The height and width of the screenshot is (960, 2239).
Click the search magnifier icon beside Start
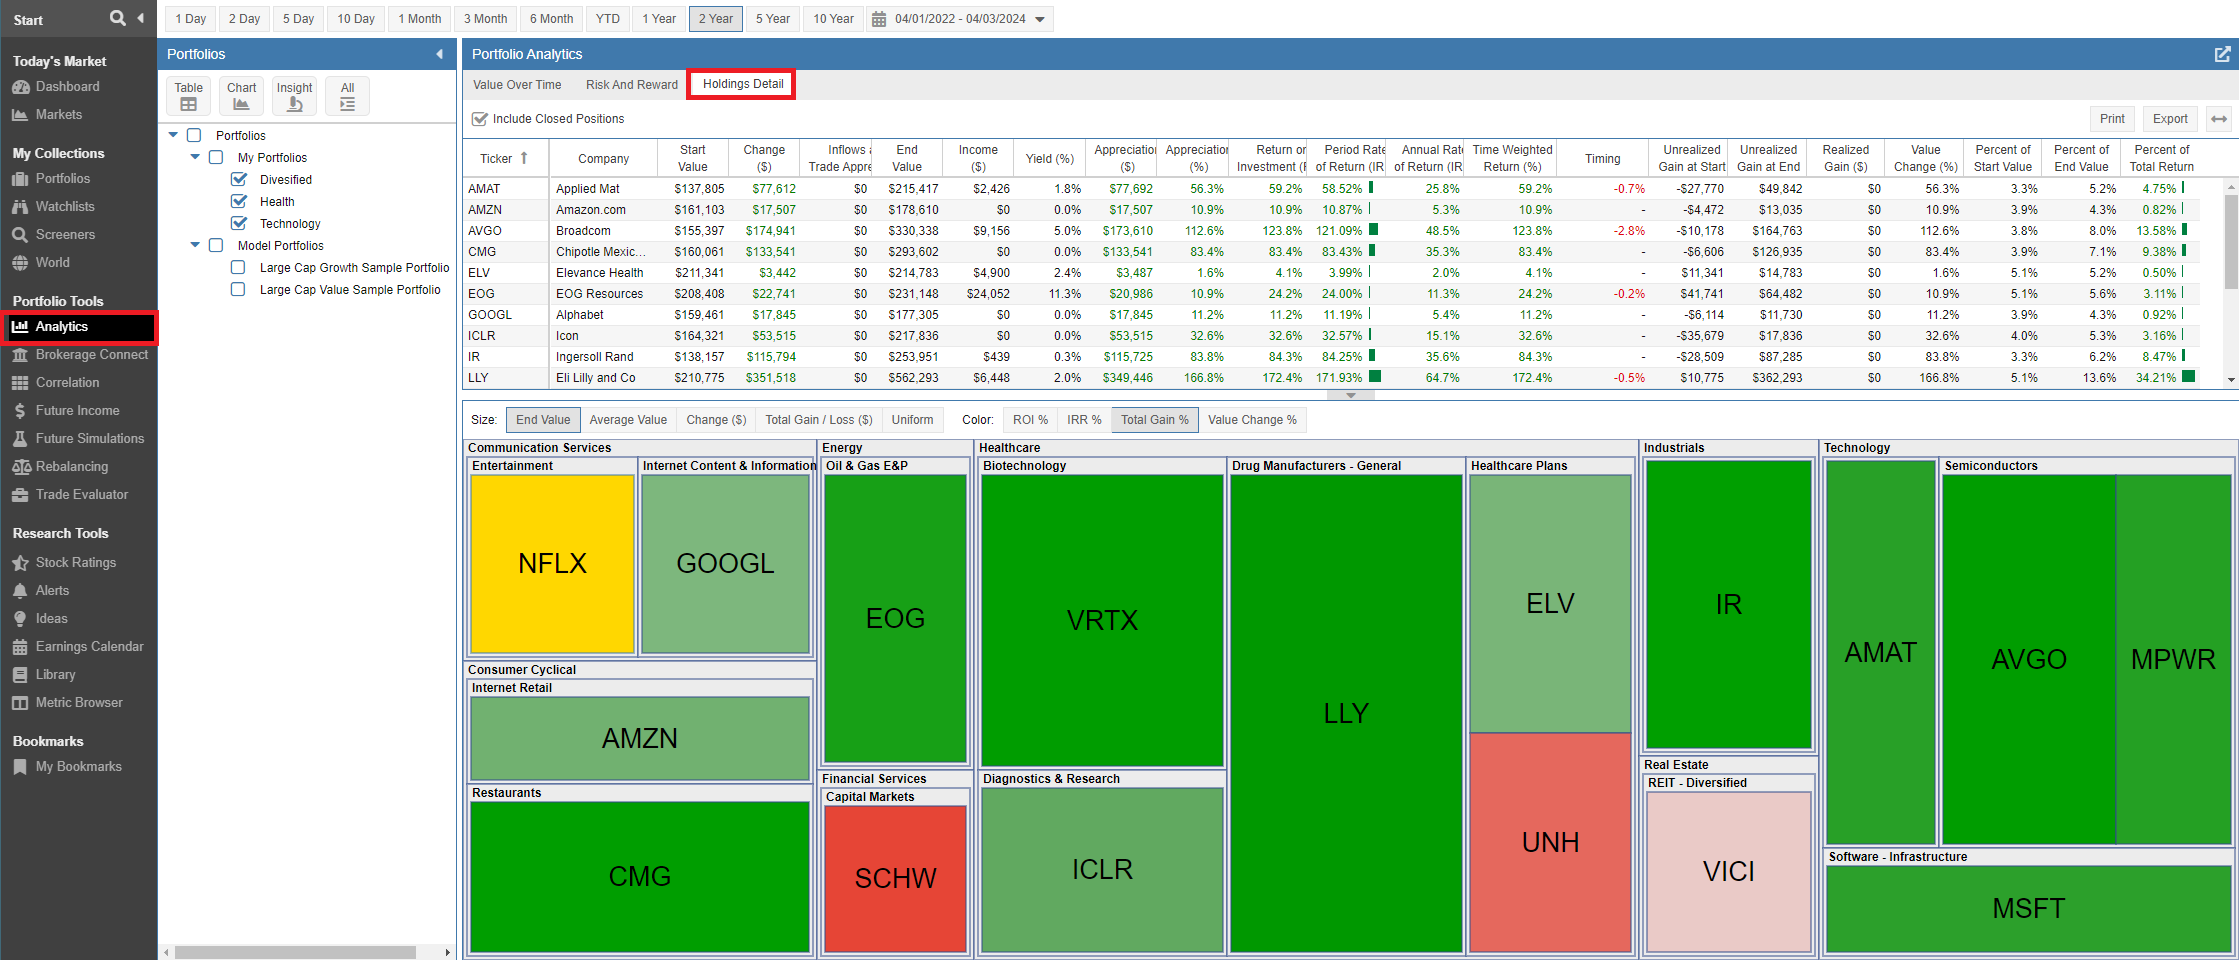pyautogui.click(x=118, y=18)
